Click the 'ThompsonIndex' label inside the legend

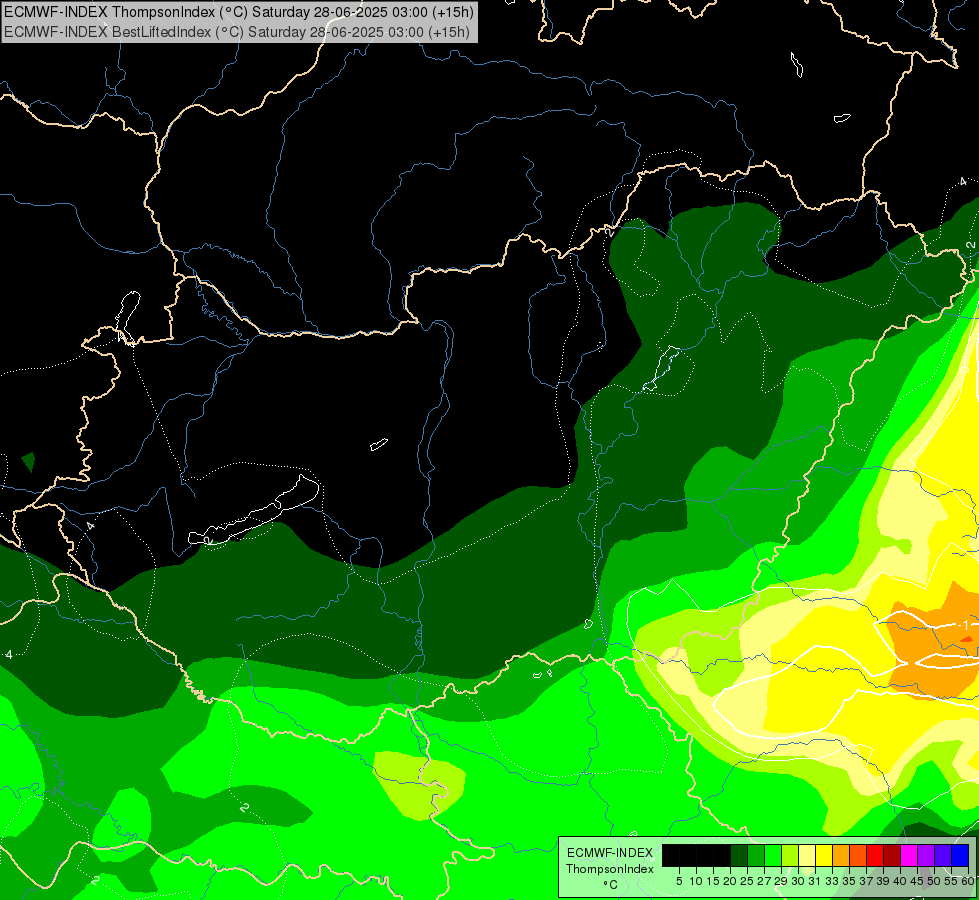pyautogui.click(x=609, y=869)
